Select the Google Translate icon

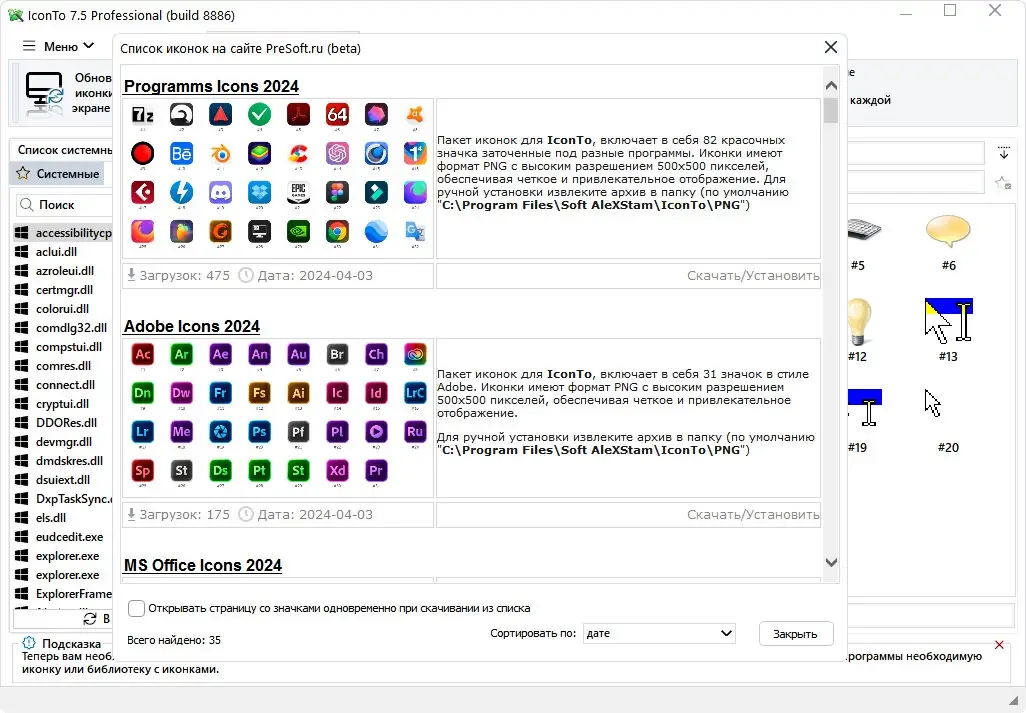tap(415, 231)
